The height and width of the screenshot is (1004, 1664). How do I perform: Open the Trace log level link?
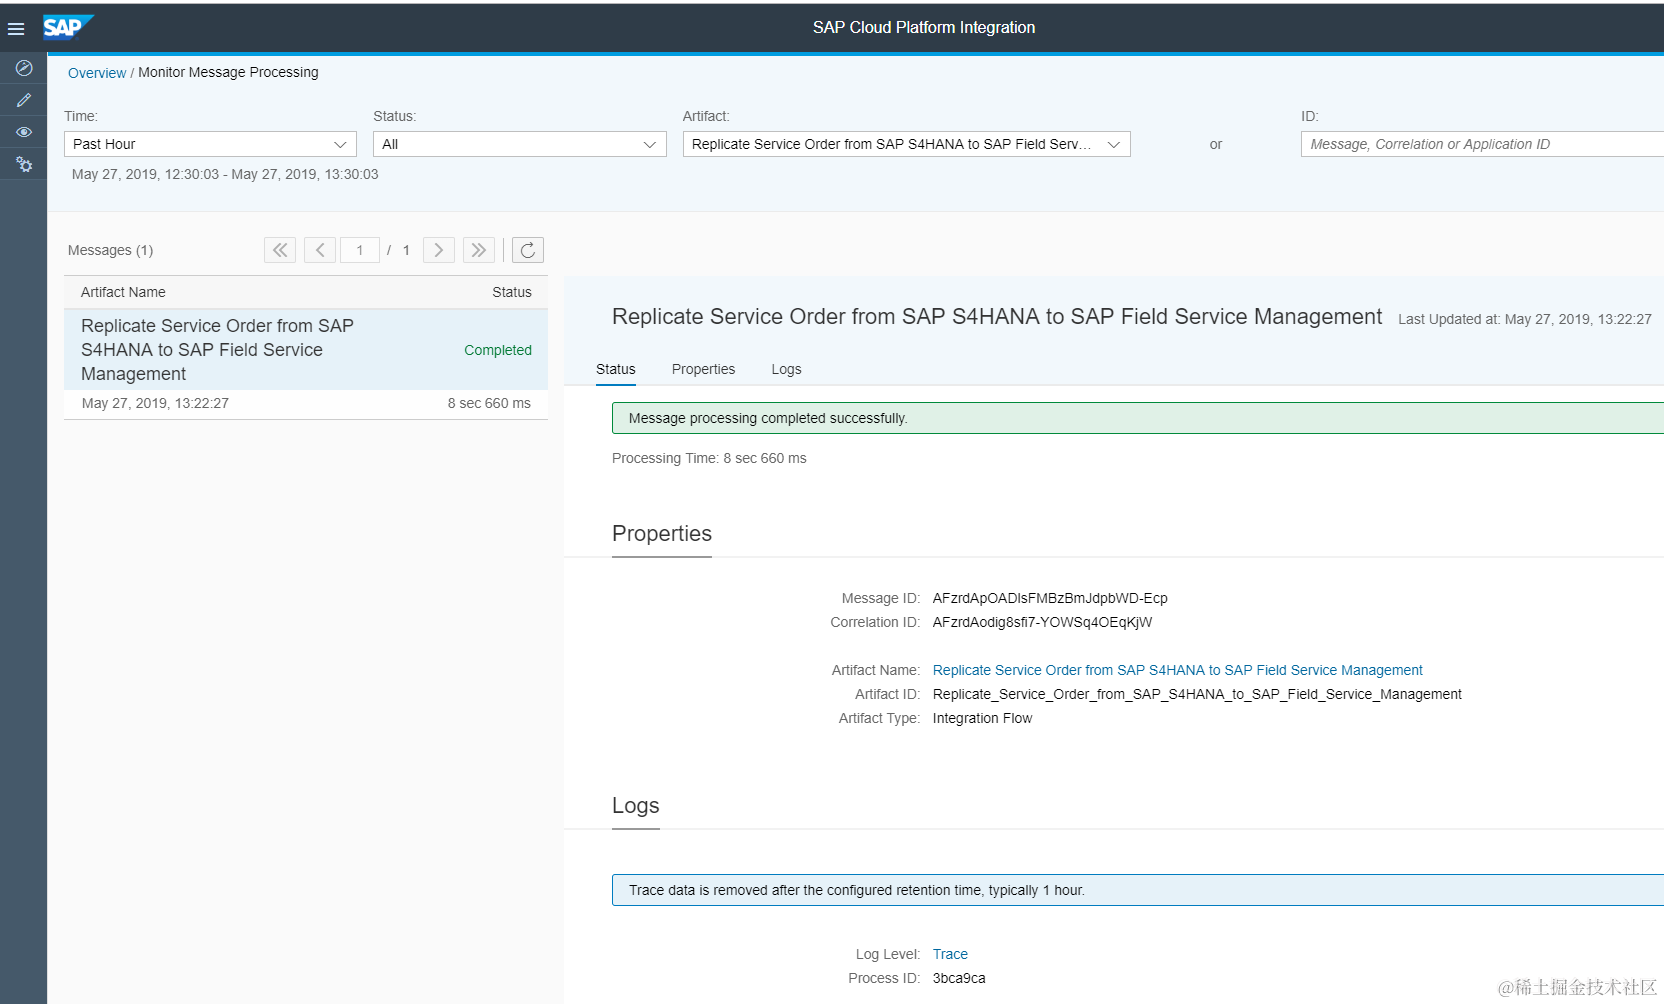[950, 954]
